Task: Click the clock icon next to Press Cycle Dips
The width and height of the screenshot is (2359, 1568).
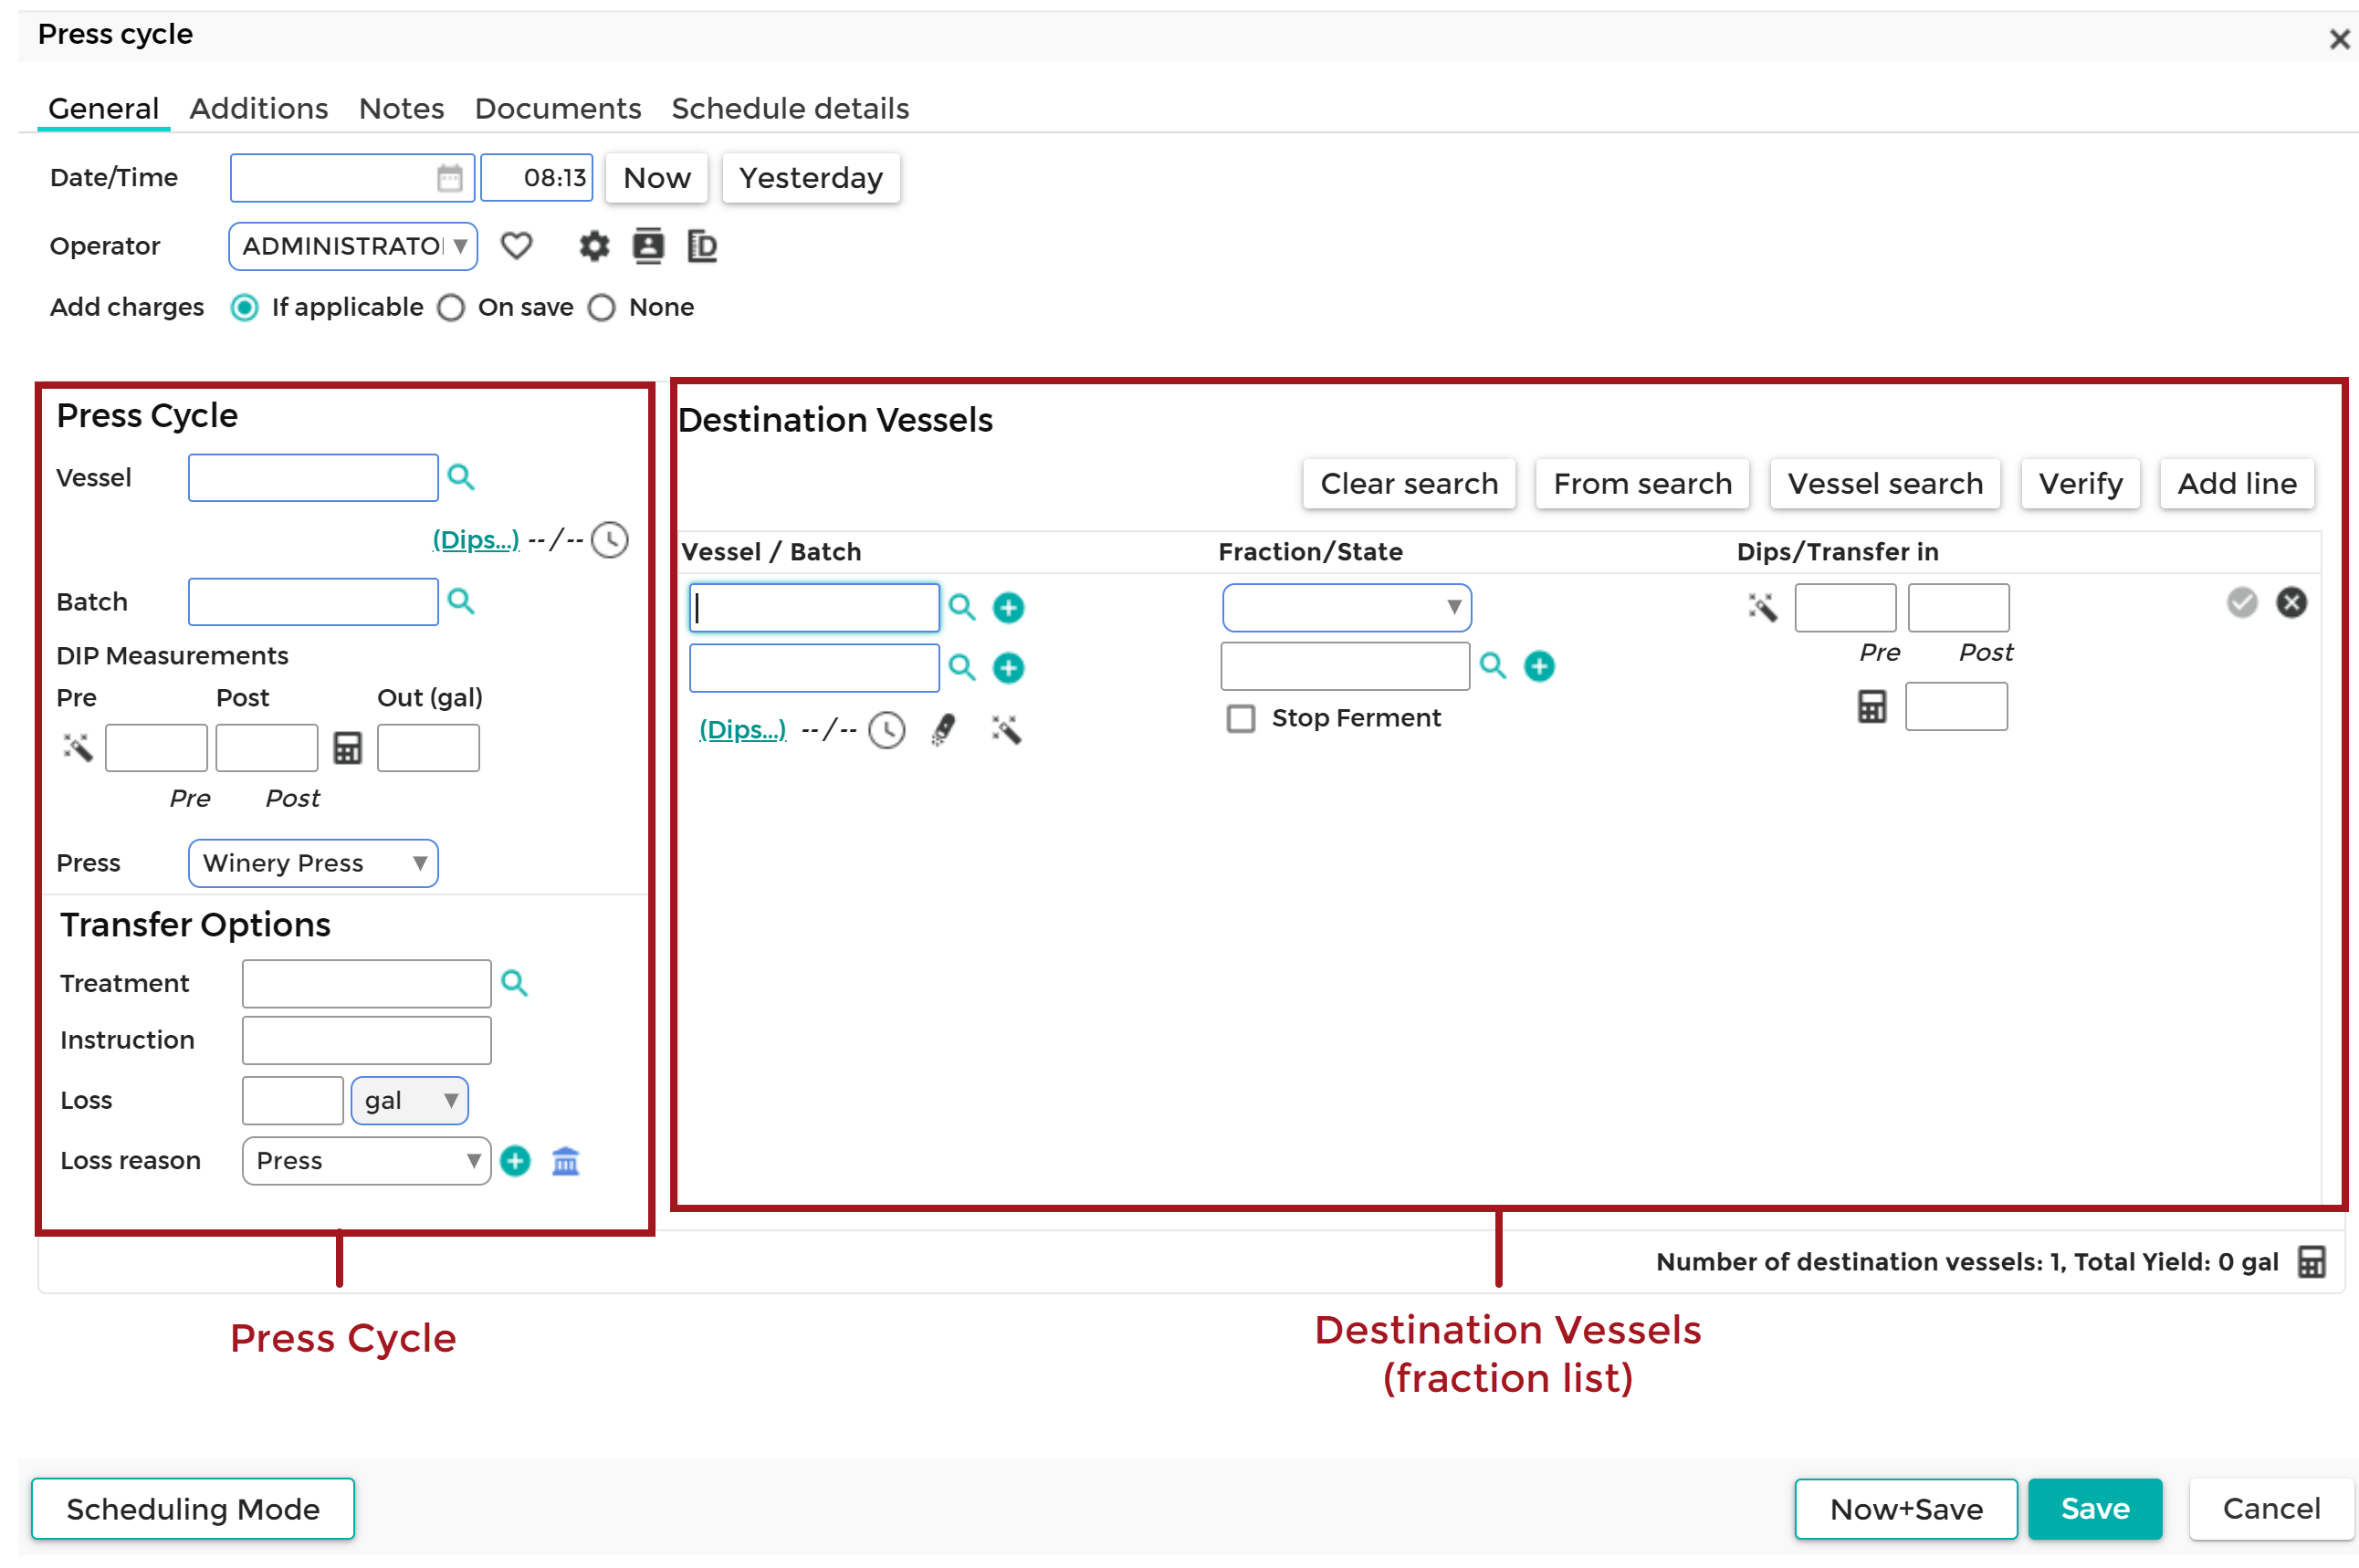Action: [610, 540]
